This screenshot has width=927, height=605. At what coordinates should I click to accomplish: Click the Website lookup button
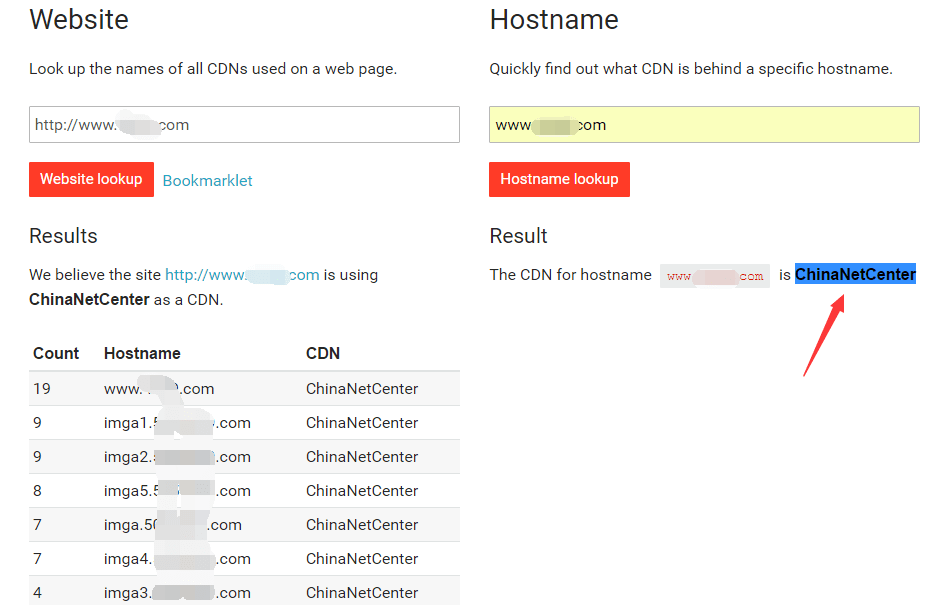pyautogui.click(x=91, y=179)
